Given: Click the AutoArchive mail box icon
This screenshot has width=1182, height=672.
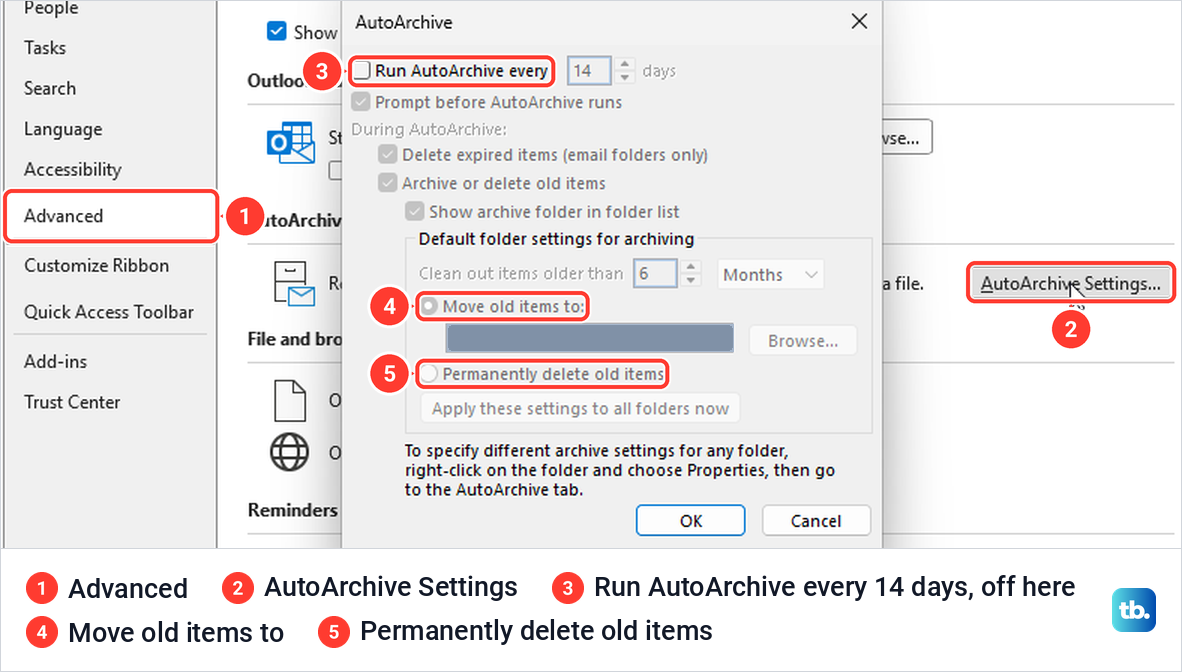Looking at the screenshot, I should coord(293,284).
